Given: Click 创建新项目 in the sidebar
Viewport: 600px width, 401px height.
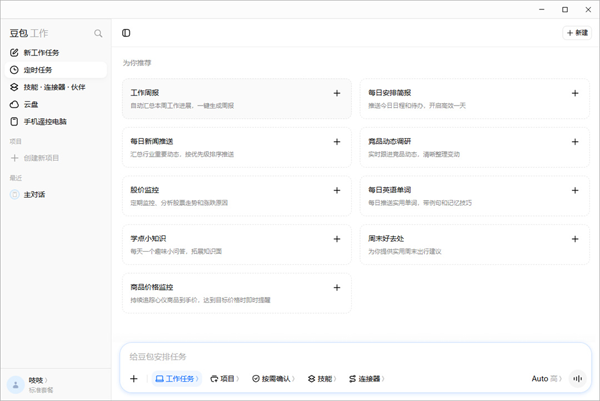Looking at the screenshot, I should tap(55, 158).
